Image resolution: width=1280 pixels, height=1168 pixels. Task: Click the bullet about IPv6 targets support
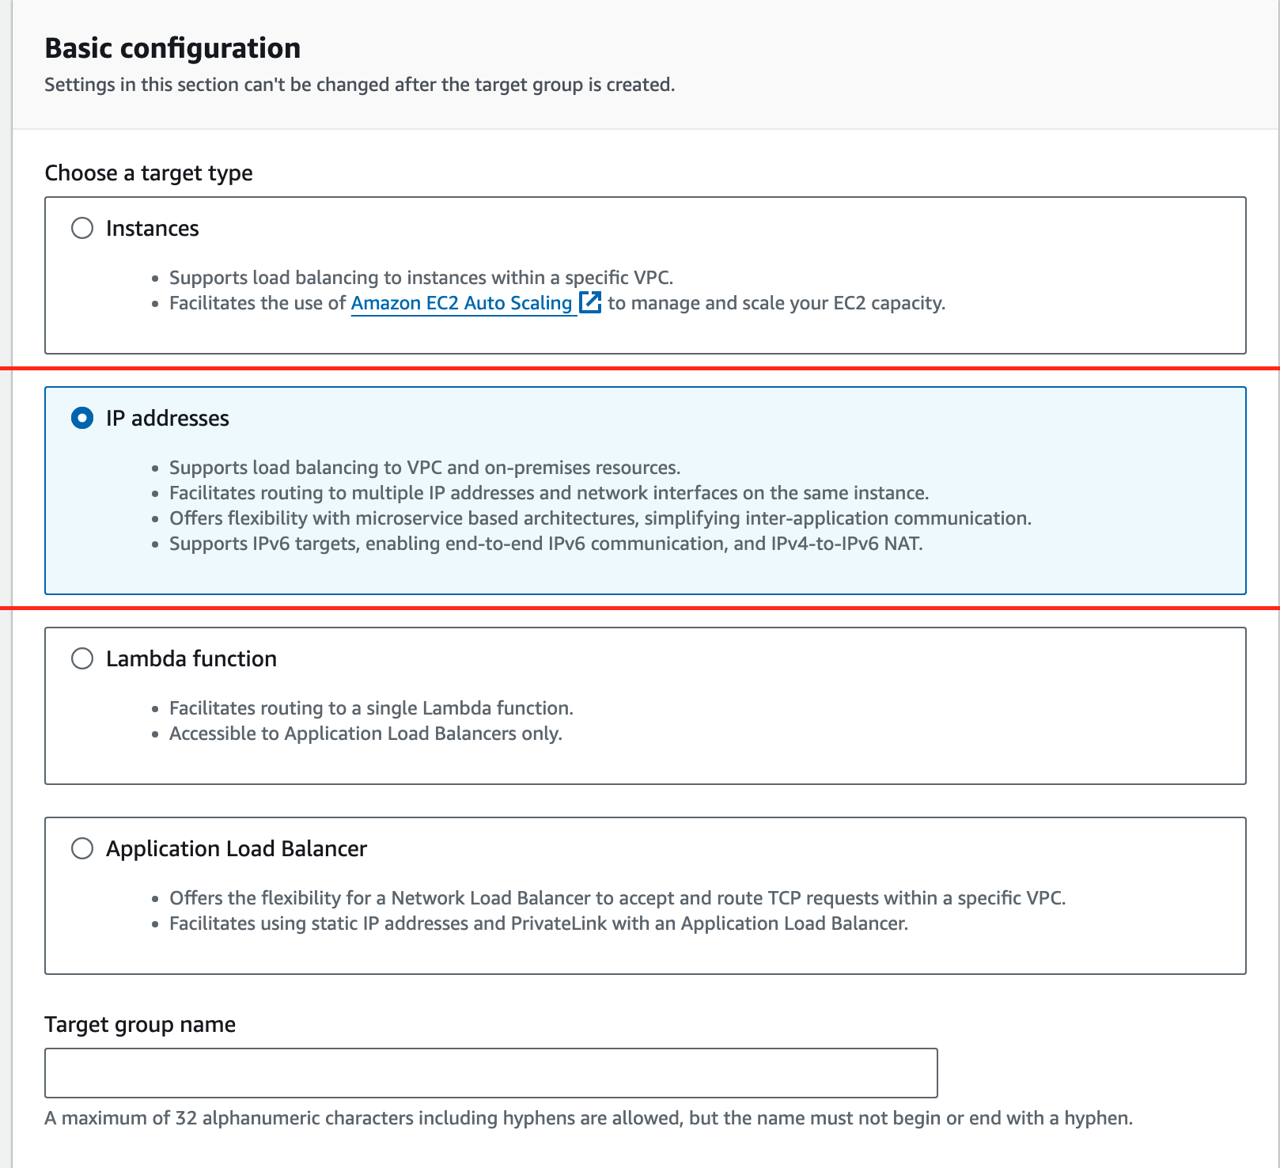click(545, 544)
